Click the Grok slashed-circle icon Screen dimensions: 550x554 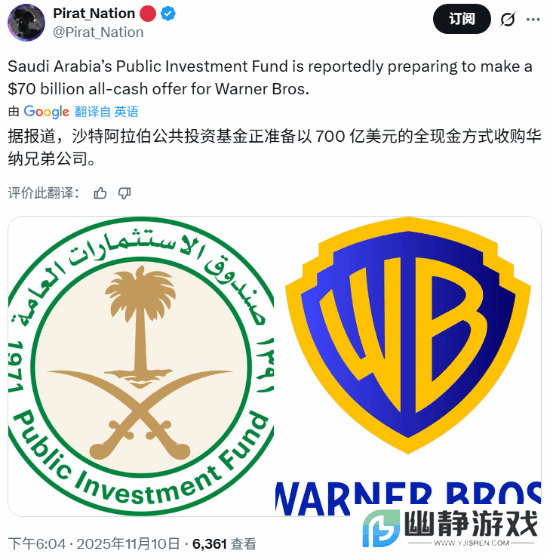pos(508,19)
